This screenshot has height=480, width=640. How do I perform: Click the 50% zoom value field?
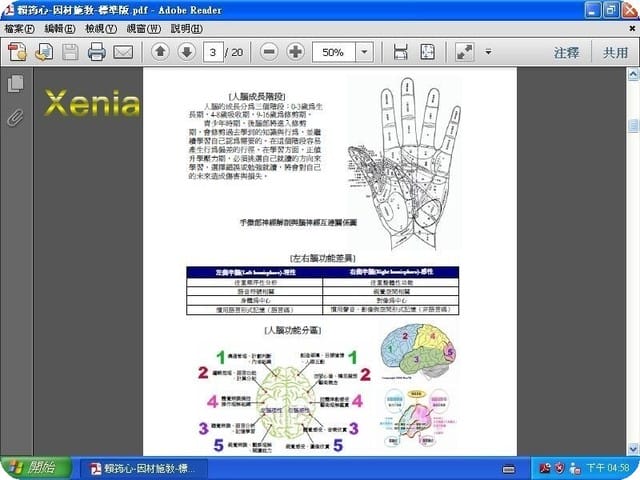(334, 52)
